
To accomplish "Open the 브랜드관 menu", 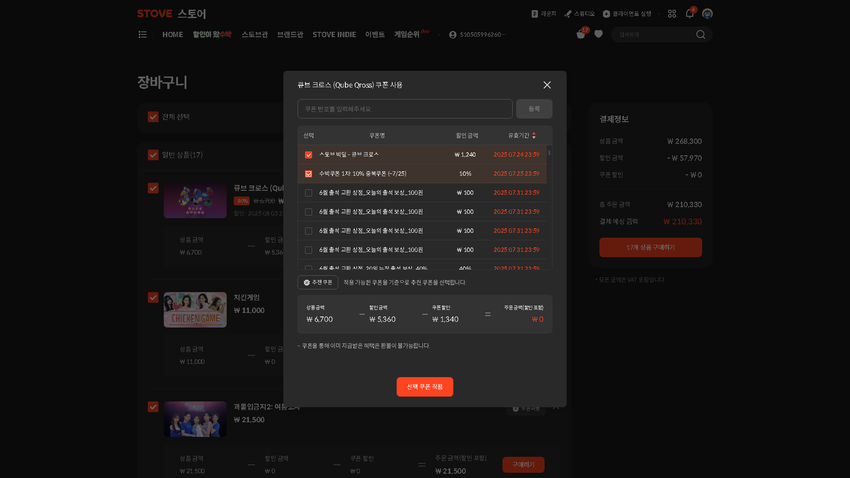I will (x=290, y=35).
